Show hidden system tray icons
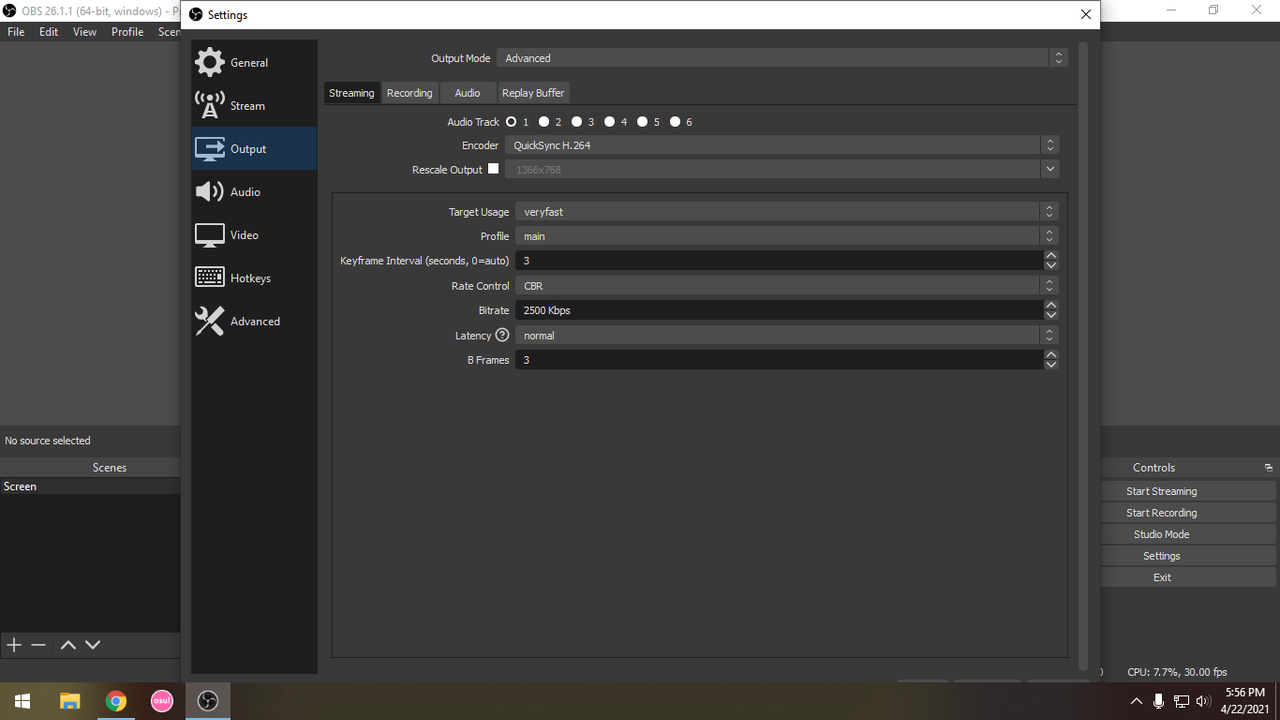The image size is (1280, 720). click(x=1136, y=701)
